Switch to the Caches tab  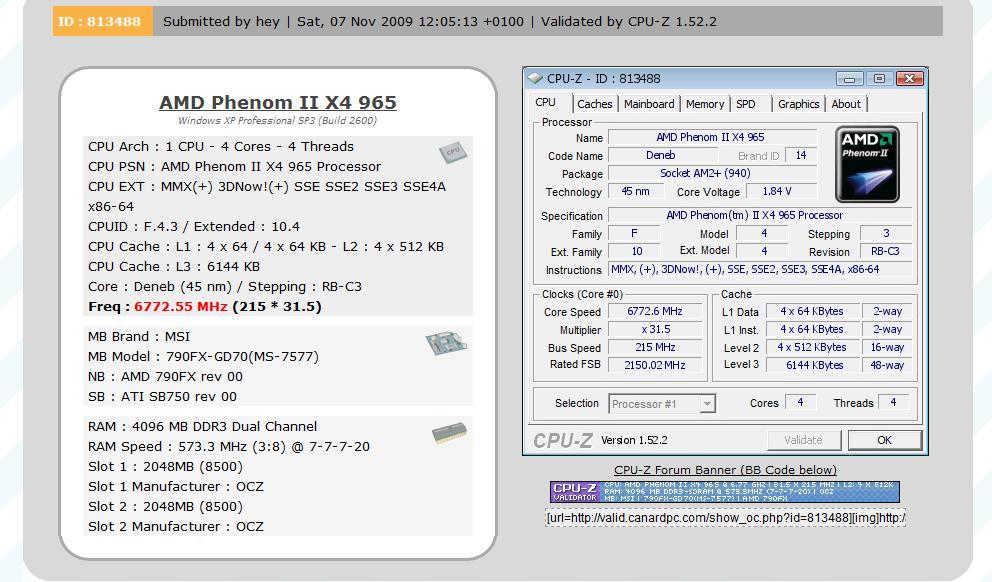pyautogui.click(x=595, y=104)
